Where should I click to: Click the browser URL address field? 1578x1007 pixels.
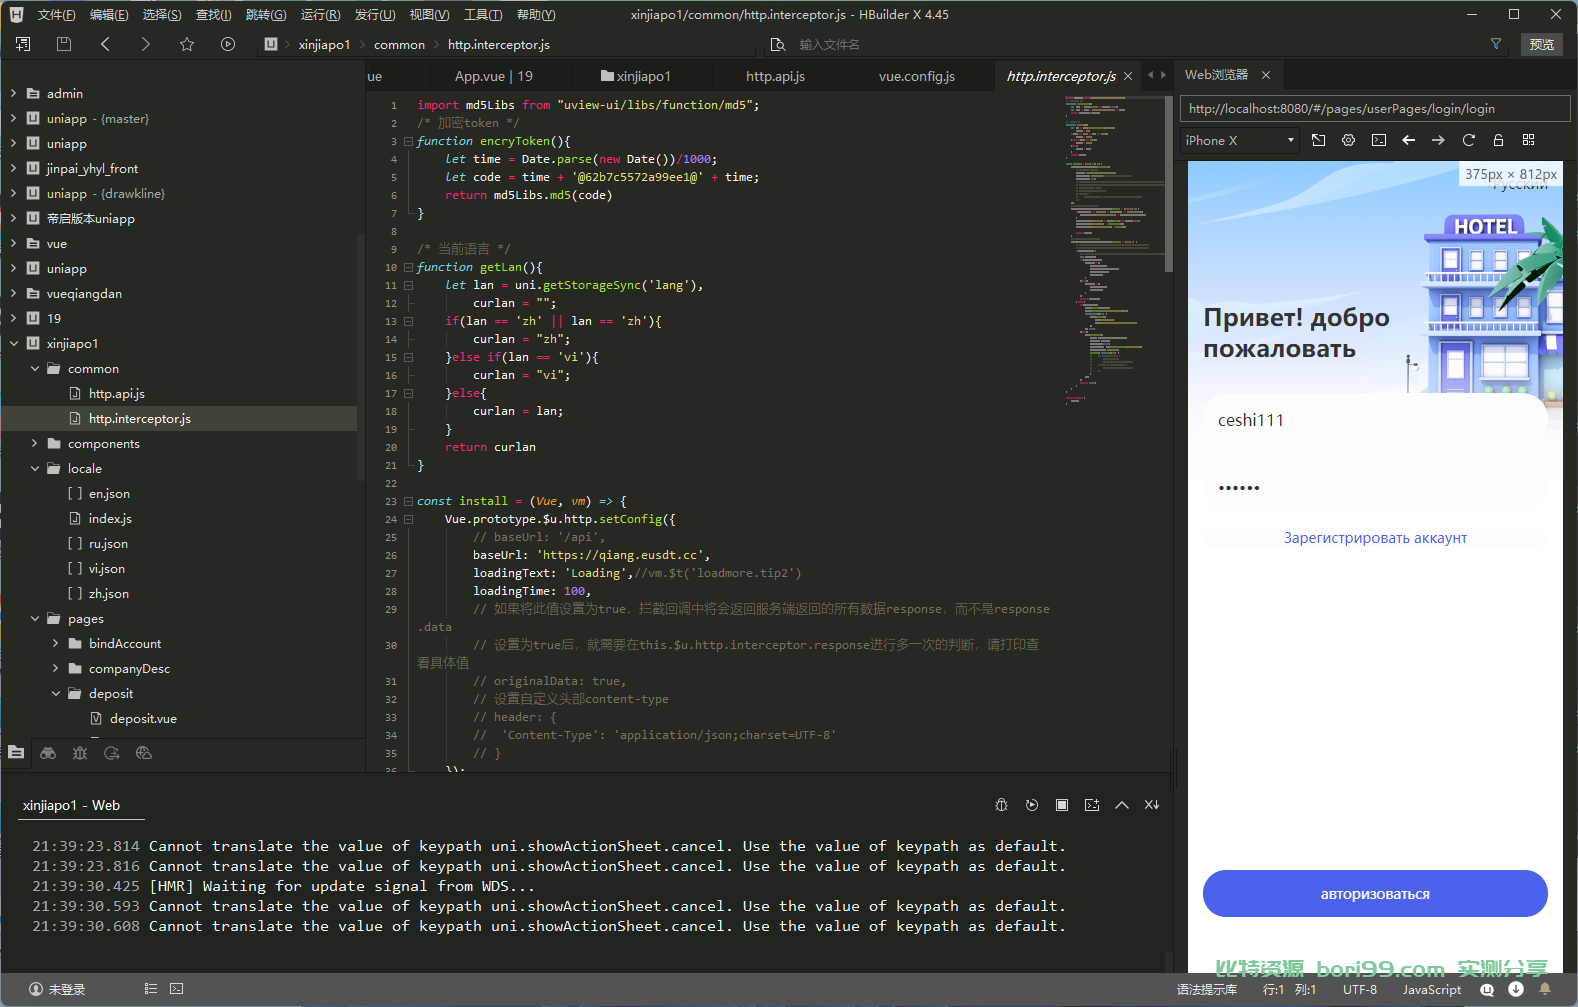(1375, 109)
